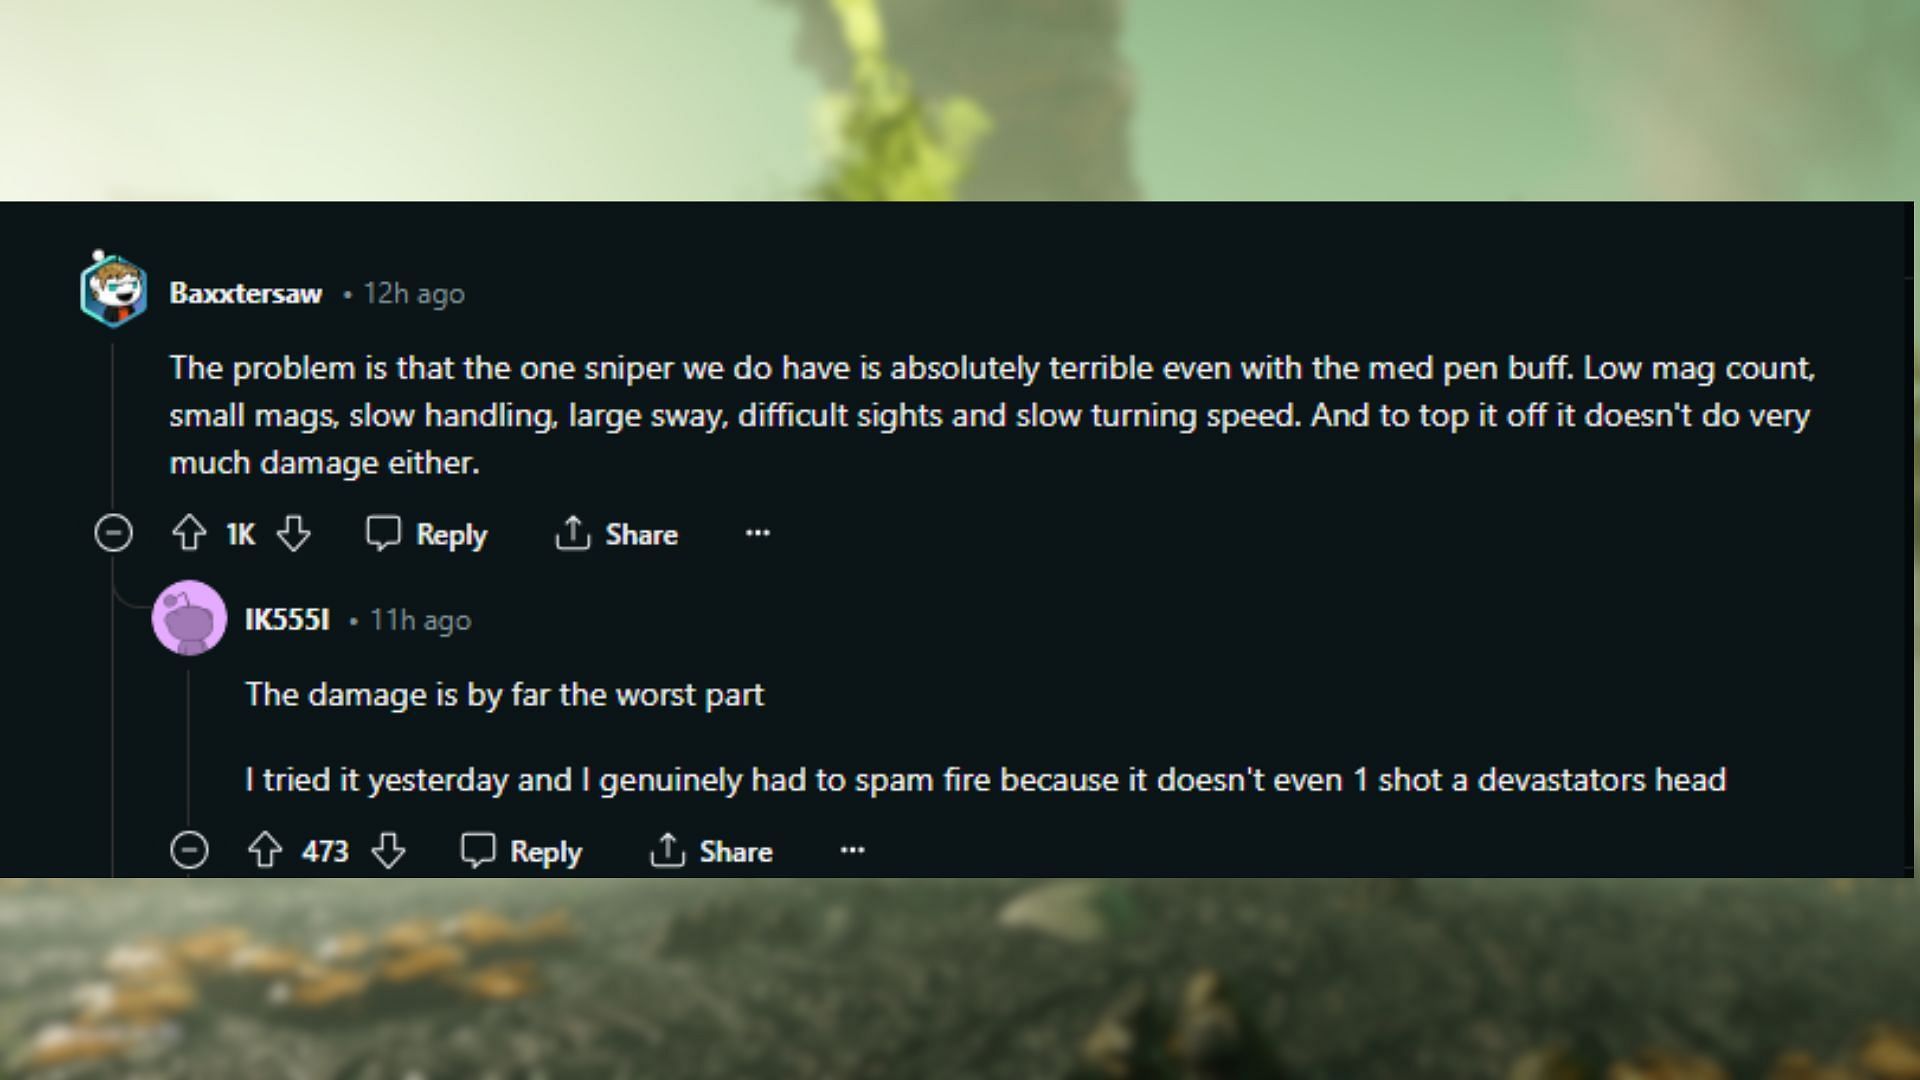Viewport: 1920px width, 1080px height.
Task: Collapse Baxxtersaw's comment thread
Action: pyautogui.click(x=113, y=533)
